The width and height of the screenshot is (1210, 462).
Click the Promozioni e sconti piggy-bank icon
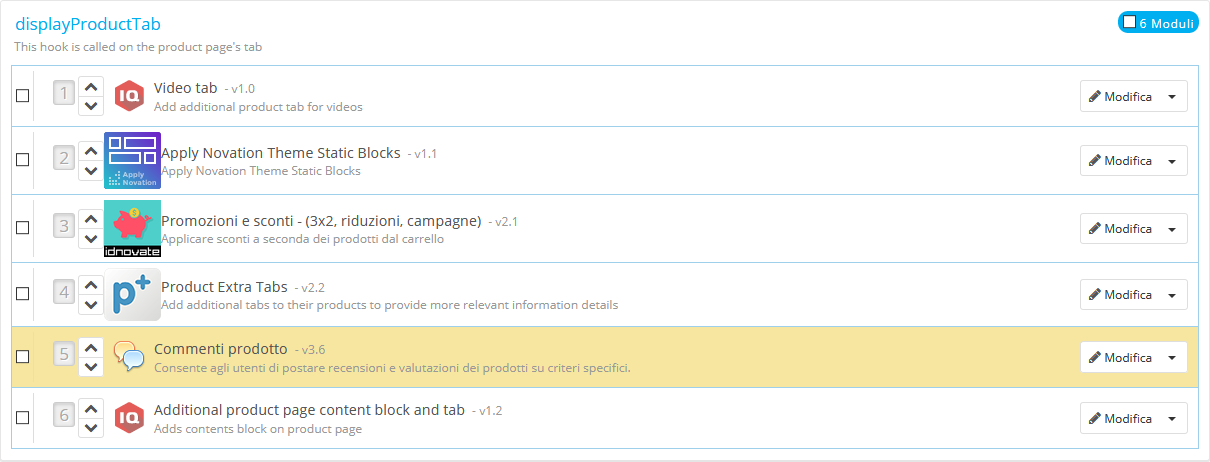[x=132, y=228]
